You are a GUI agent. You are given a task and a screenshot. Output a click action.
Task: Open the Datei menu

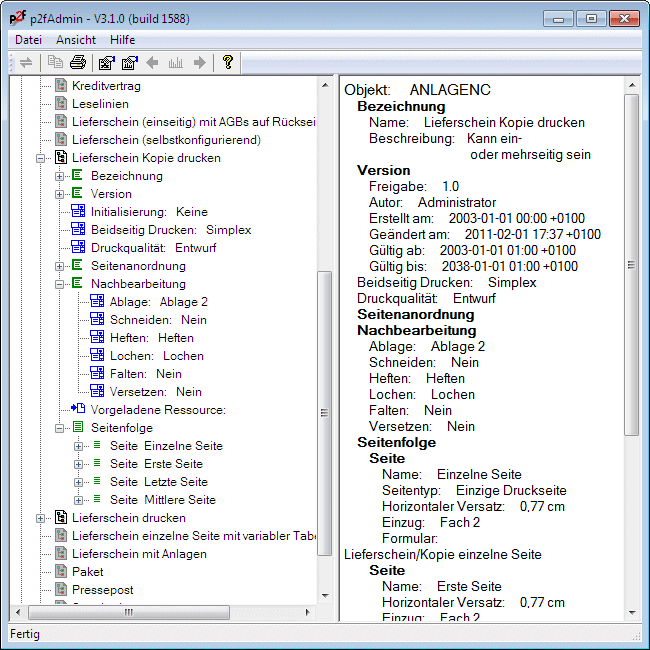(28, 40)
